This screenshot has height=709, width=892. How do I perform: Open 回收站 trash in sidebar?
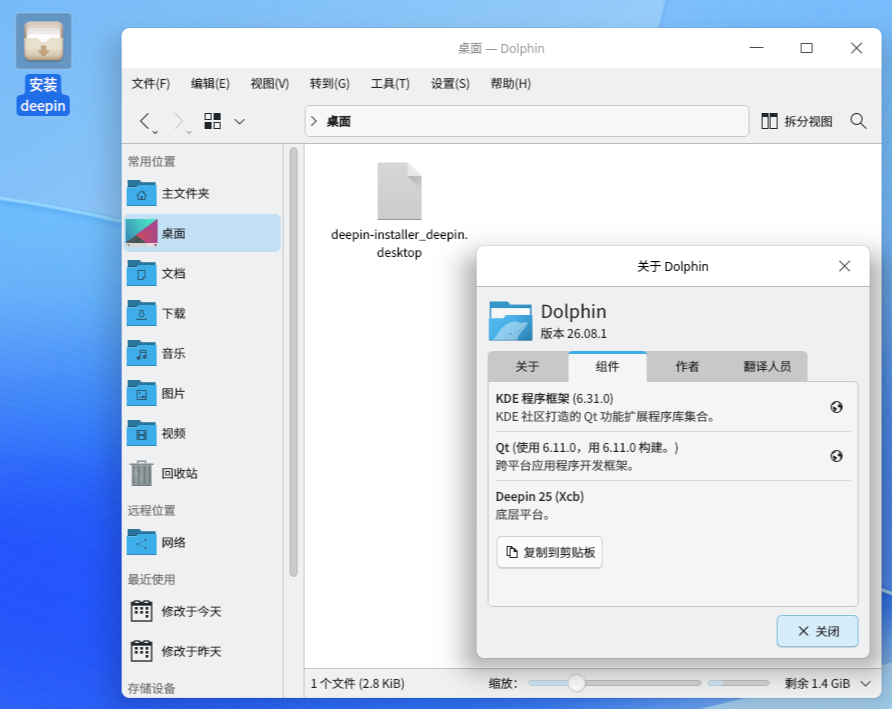203,473
